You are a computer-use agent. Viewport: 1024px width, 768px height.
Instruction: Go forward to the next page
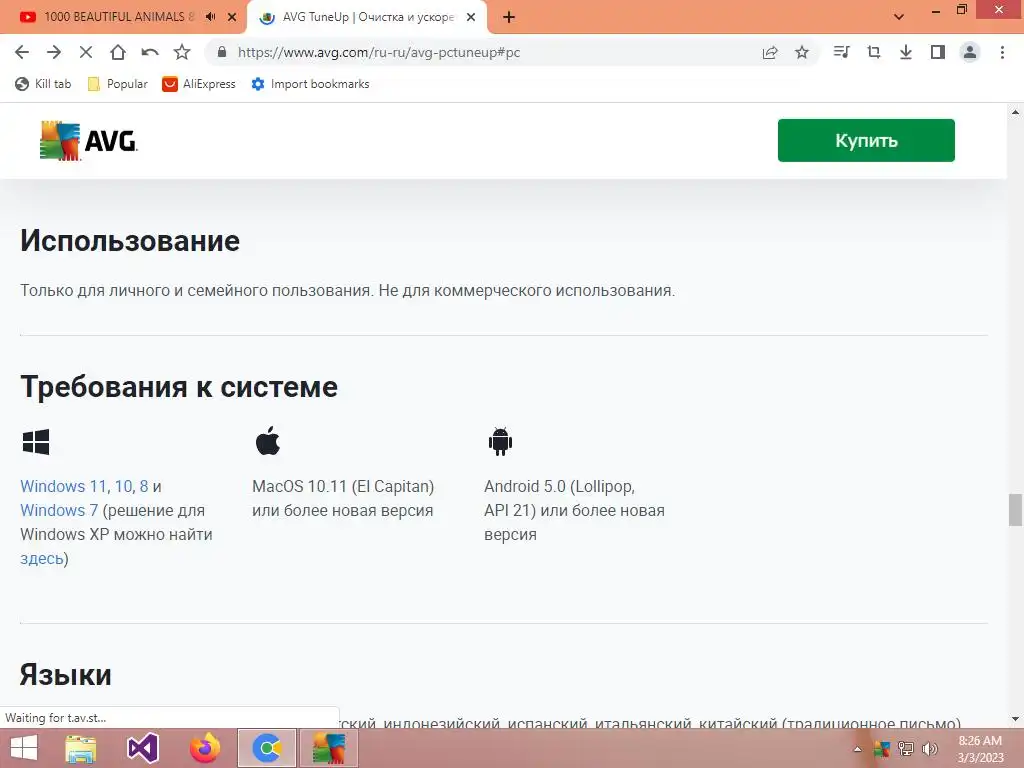[x=54, y=52]
